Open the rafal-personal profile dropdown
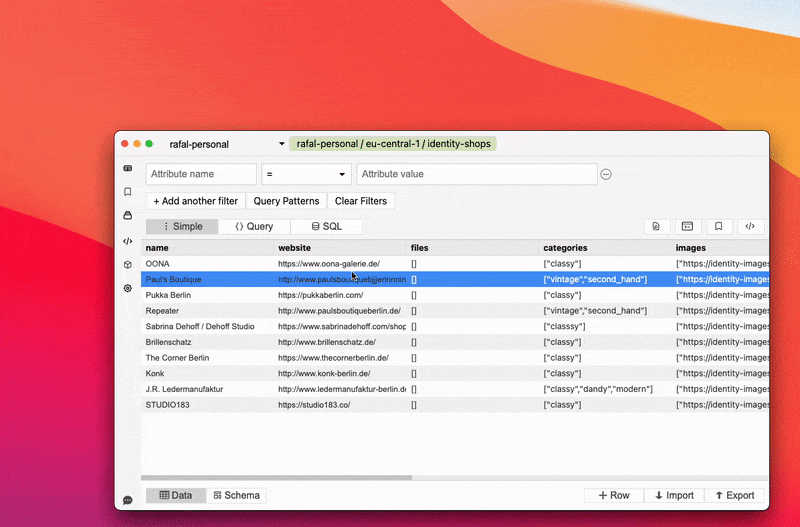 [x=227, y=144]
